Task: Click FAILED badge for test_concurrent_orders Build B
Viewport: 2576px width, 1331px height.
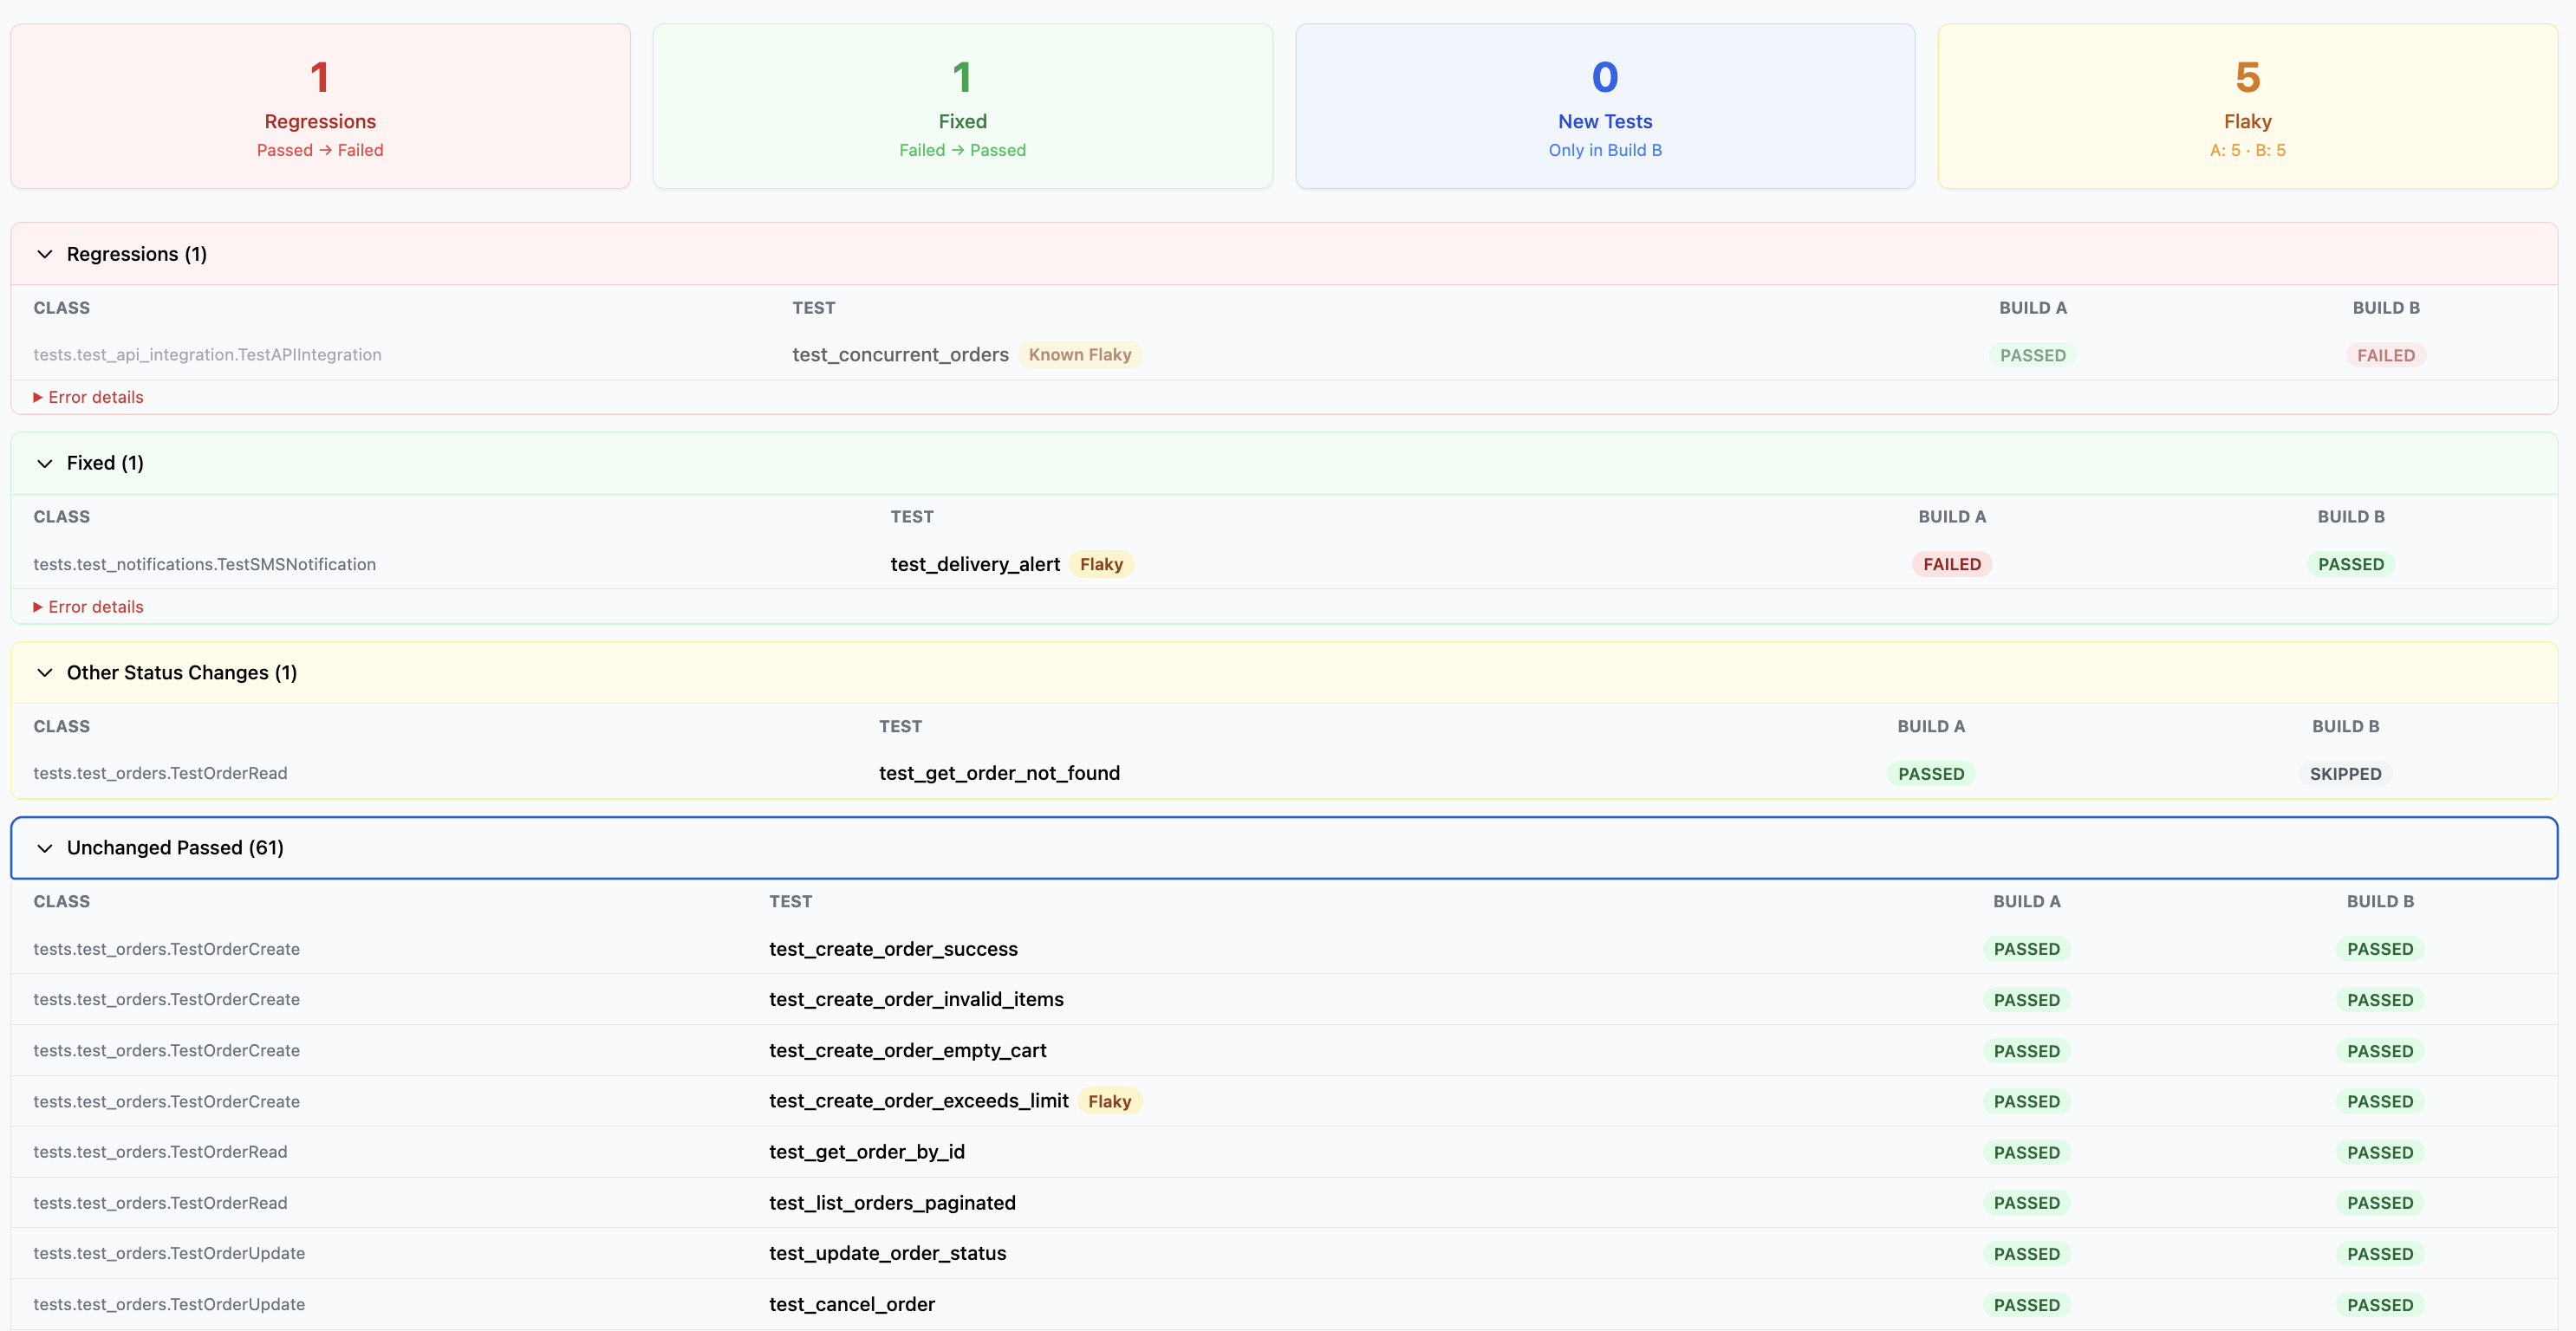Action: click(x=2385, y=355)
